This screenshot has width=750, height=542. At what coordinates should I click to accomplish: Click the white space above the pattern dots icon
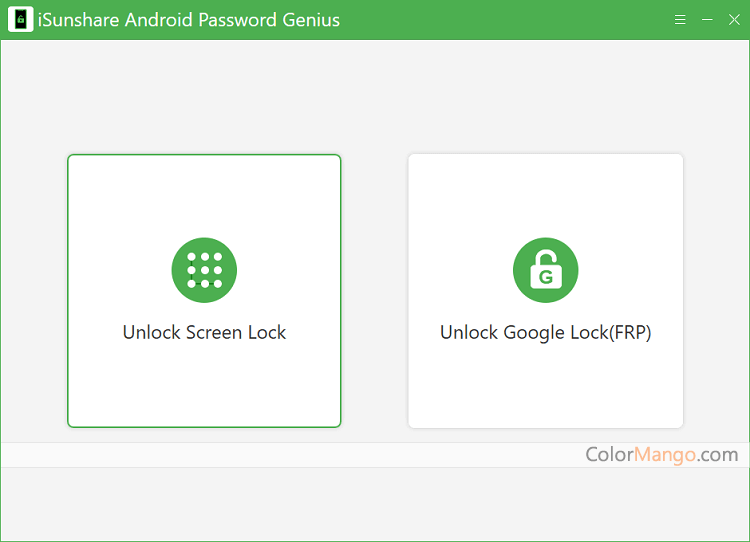pyautogui.click(x=204, y=196)
